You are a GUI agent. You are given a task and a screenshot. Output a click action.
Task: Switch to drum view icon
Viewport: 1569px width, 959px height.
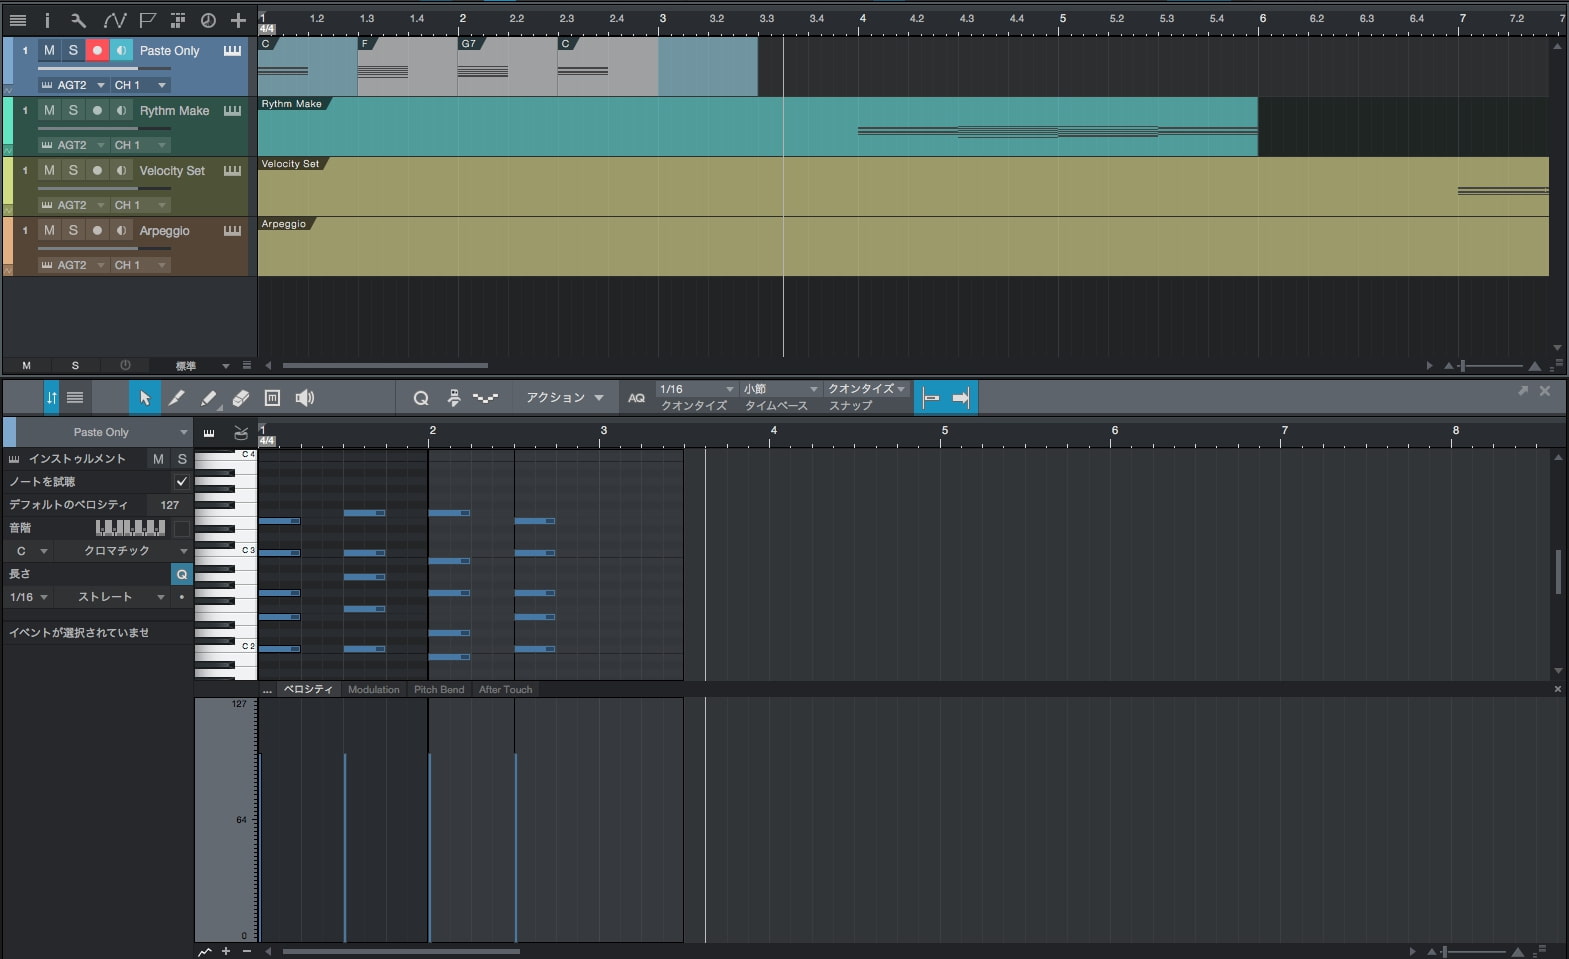(241, 433)
